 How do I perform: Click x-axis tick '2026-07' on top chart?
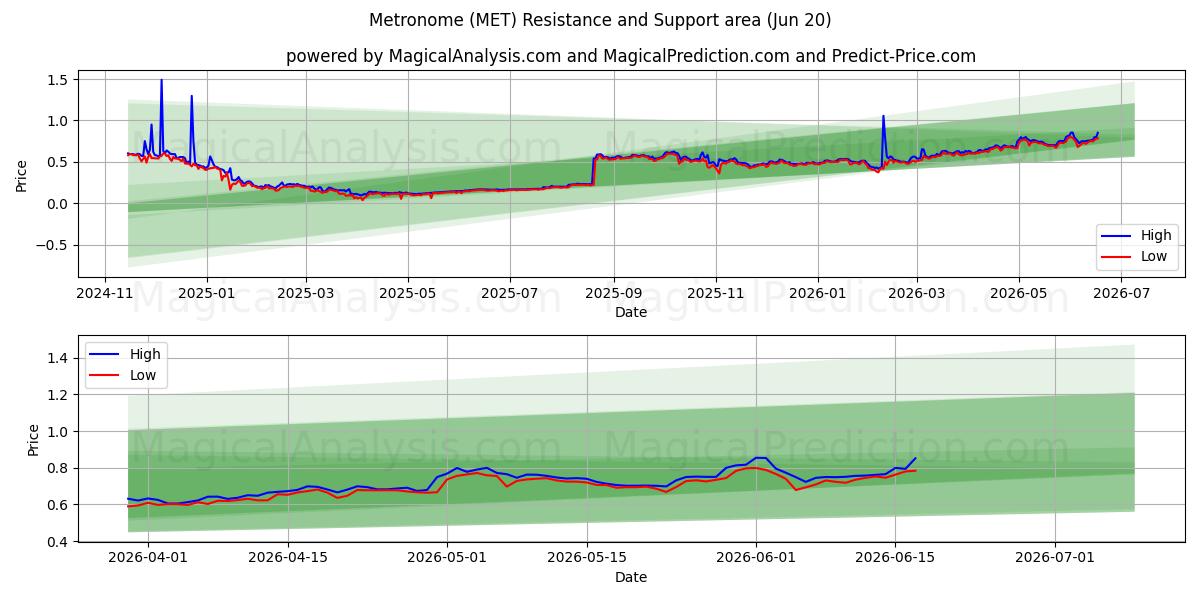[1122, 293]
